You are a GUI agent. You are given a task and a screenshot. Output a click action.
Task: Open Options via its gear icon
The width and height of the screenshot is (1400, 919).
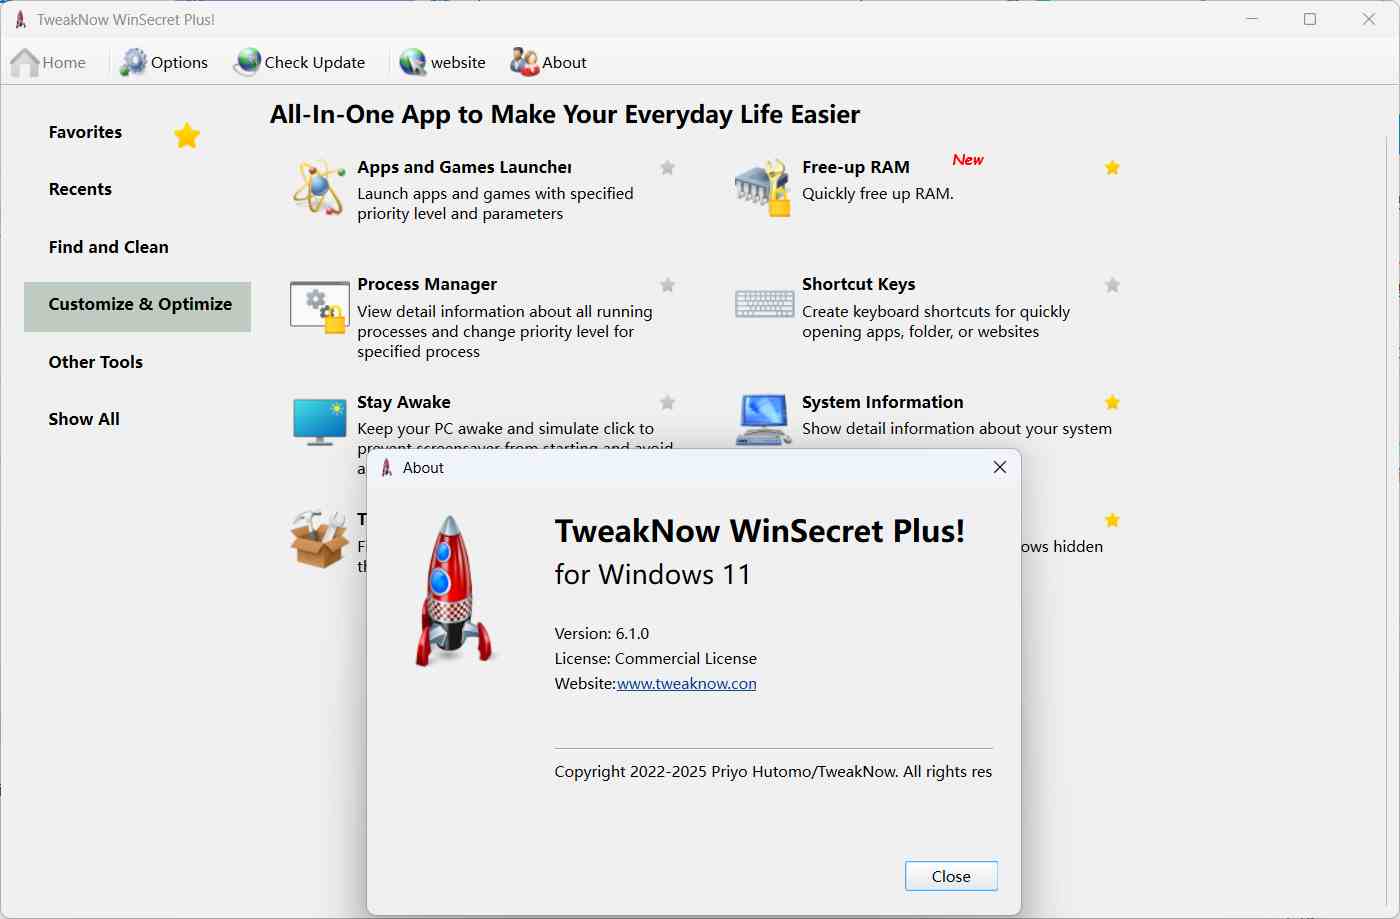click(133, 63)
